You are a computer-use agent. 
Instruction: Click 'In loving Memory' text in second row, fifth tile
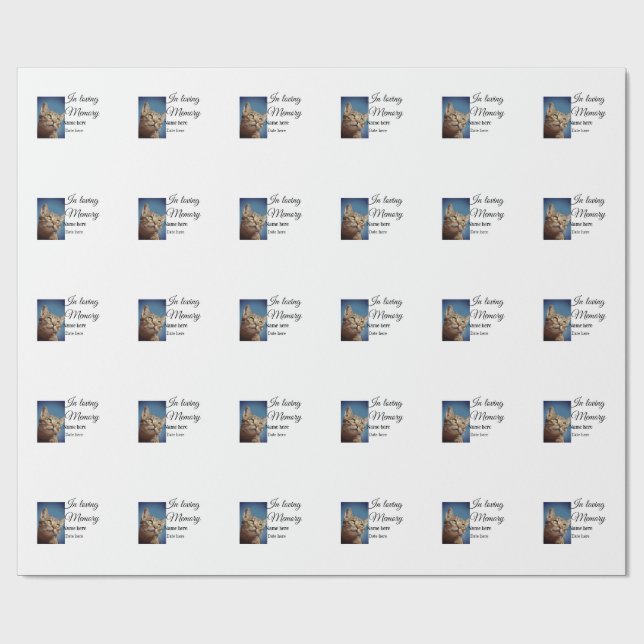click(487, 208)
